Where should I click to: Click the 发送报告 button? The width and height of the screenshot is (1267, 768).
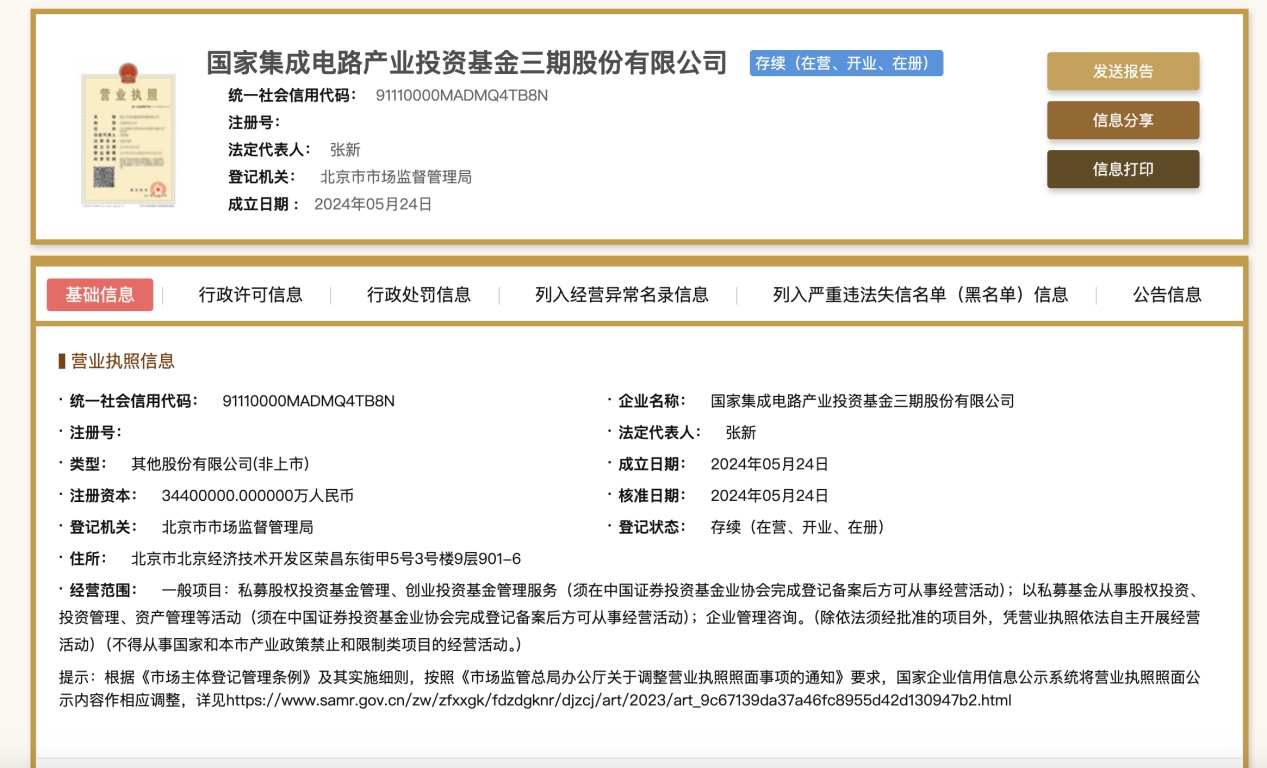1122,72
